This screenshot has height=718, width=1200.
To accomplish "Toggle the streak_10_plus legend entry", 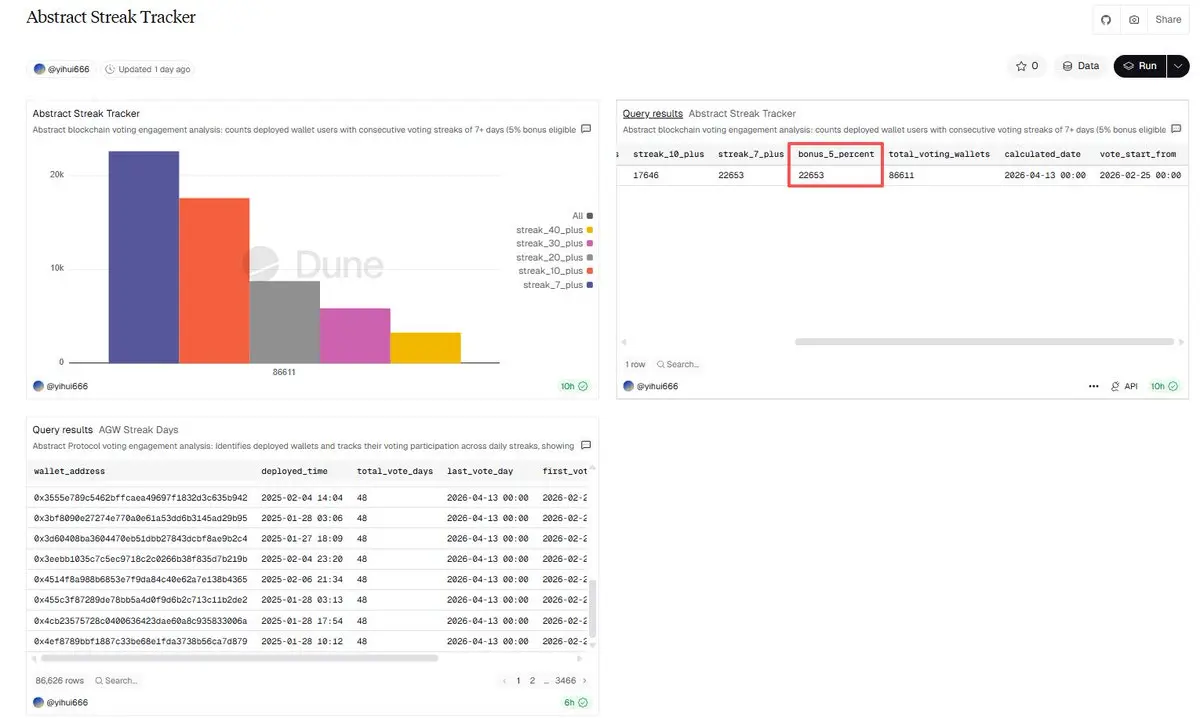I will coord(555,271).
